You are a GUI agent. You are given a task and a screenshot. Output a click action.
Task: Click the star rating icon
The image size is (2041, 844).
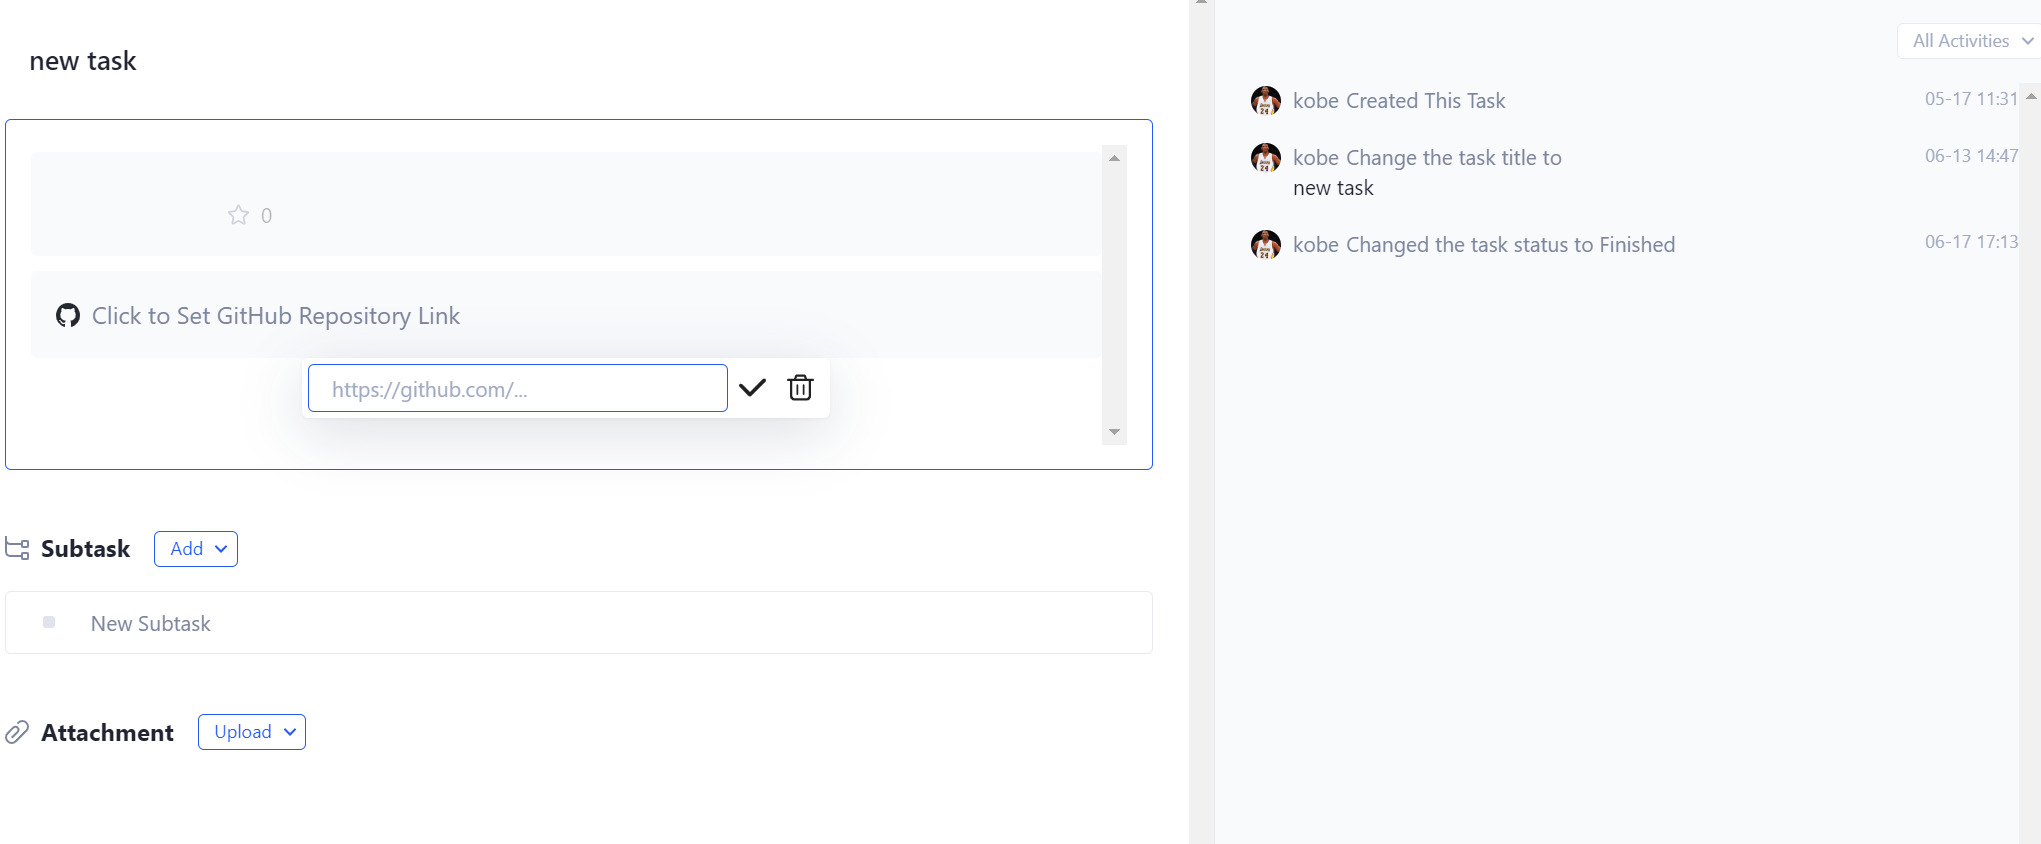tap(238, 215)
